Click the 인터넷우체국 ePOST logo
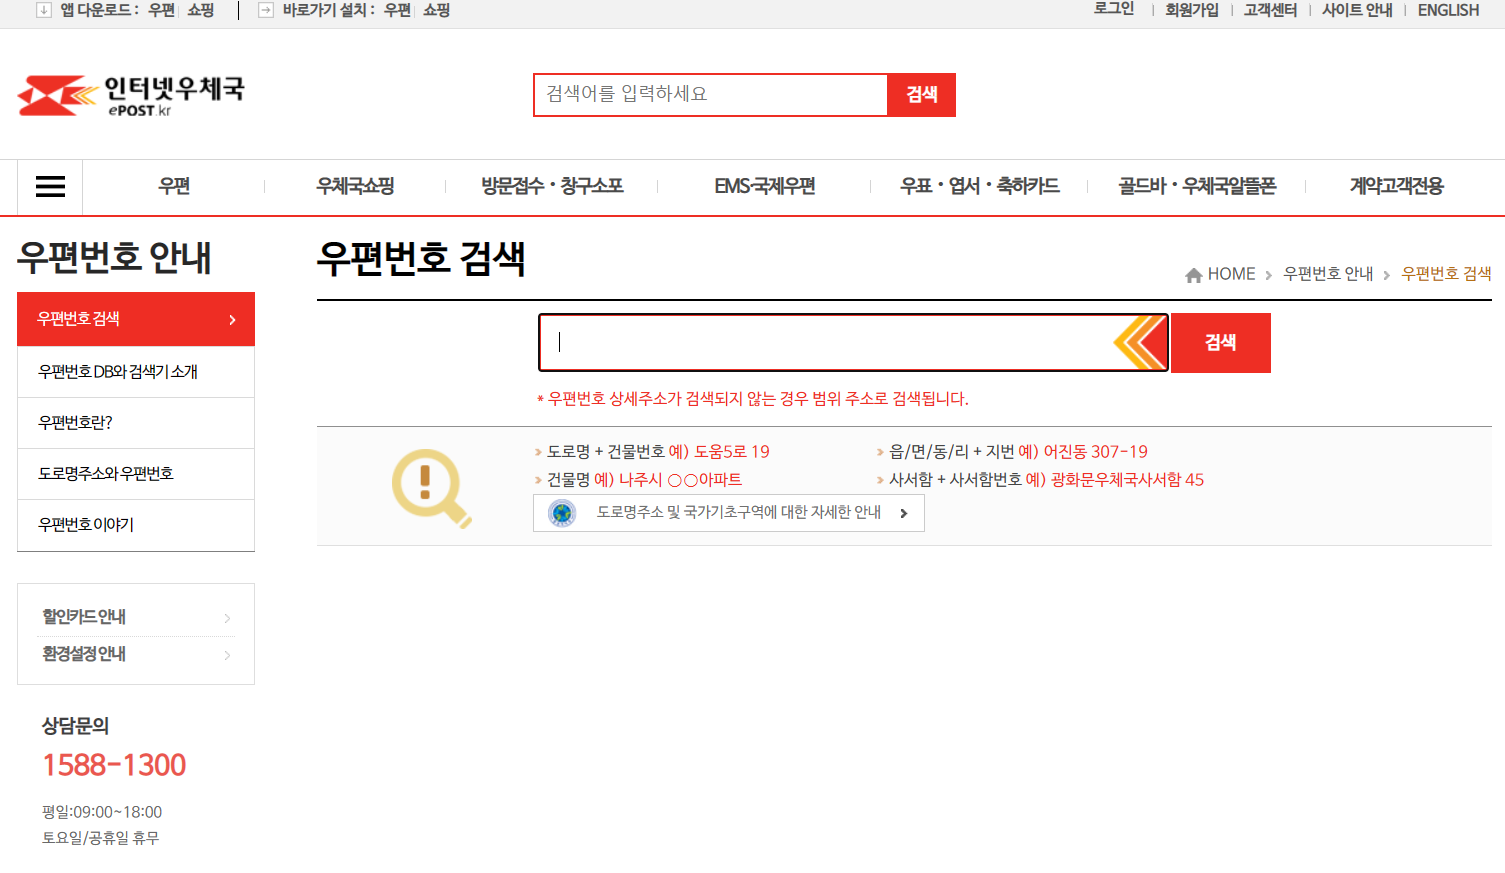 (130, 93)
